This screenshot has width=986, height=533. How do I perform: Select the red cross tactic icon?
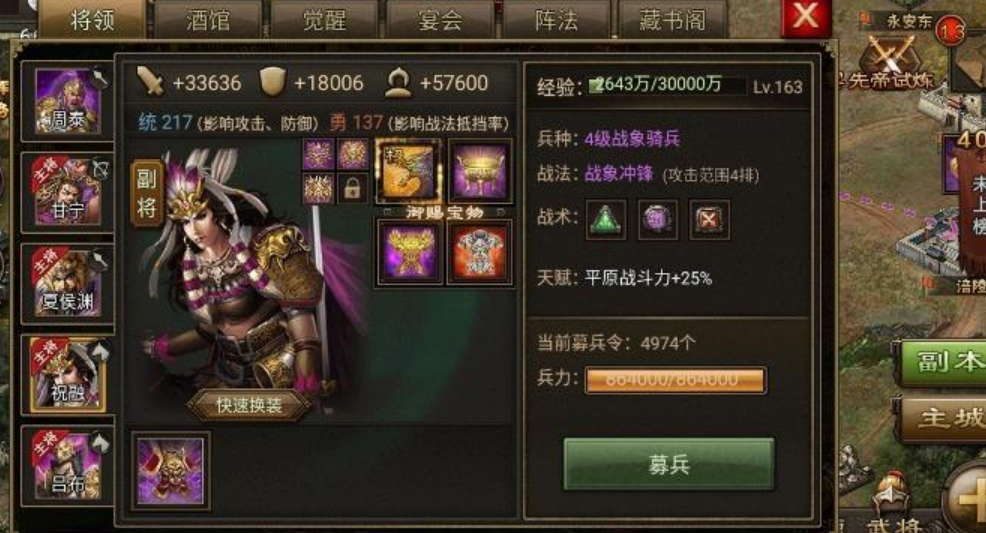coord(709,219)
